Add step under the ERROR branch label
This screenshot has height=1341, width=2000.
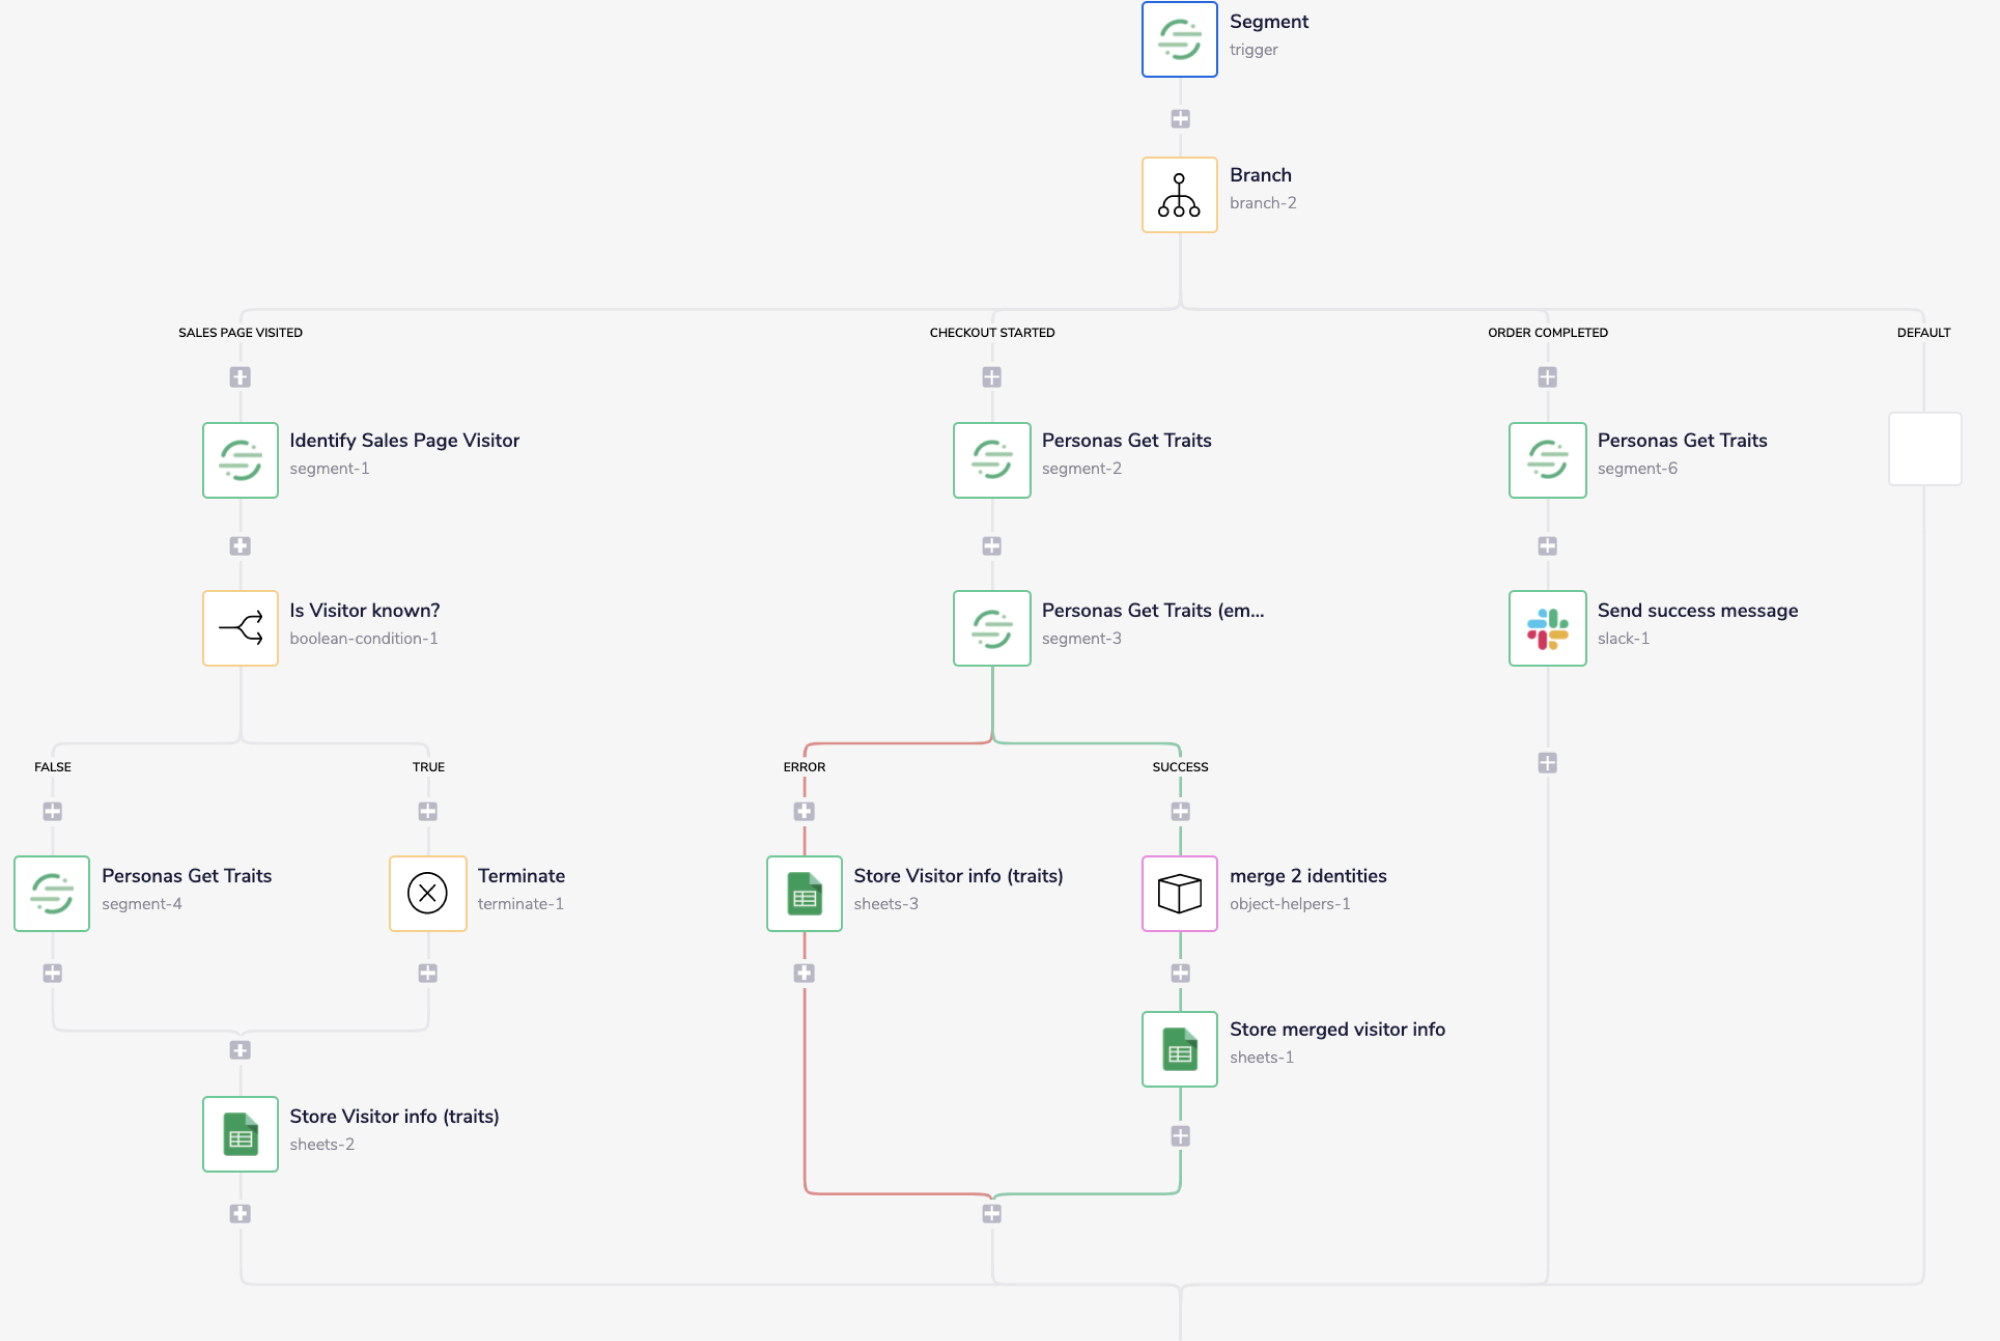click(804, 811)
